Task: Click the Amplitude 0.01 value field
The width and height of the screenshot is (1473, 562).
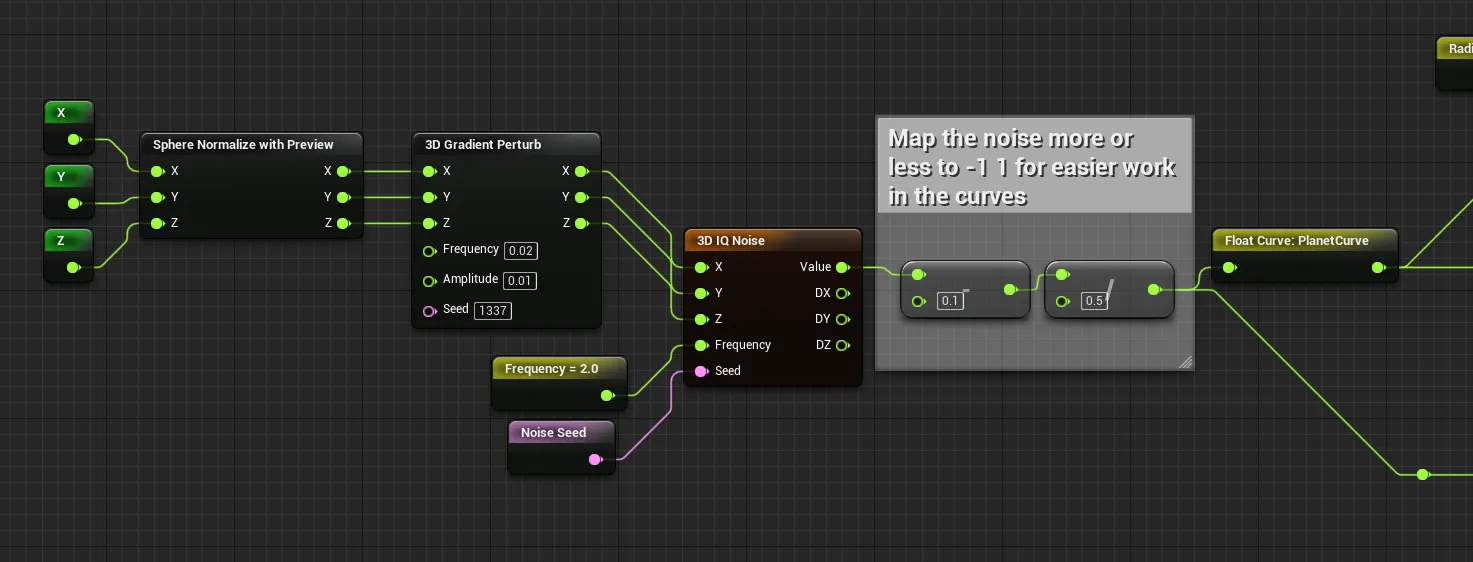Action: click(x=520, y=281)
